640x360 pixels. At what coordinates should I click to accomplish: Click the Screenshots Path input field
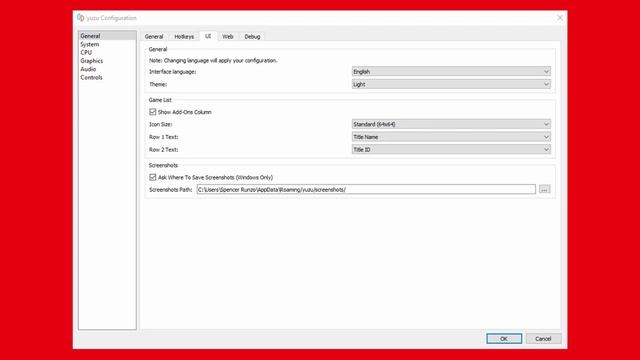366,189
